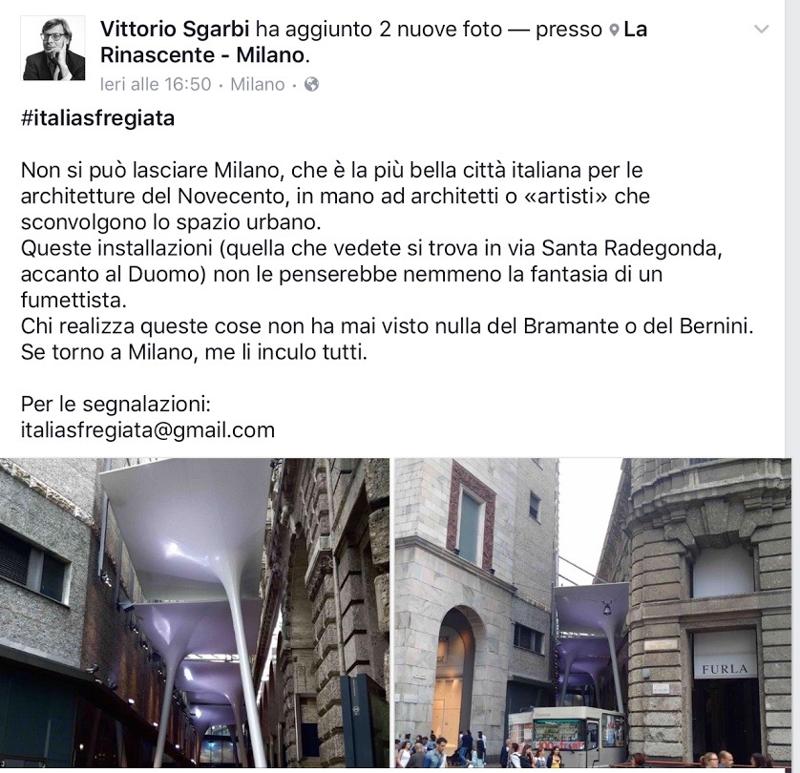Open the #italiasfregiata hashtag
Image resolution: width=800 pixels, height=773 pixels.
pyautogui.click(x=98, y=118)
